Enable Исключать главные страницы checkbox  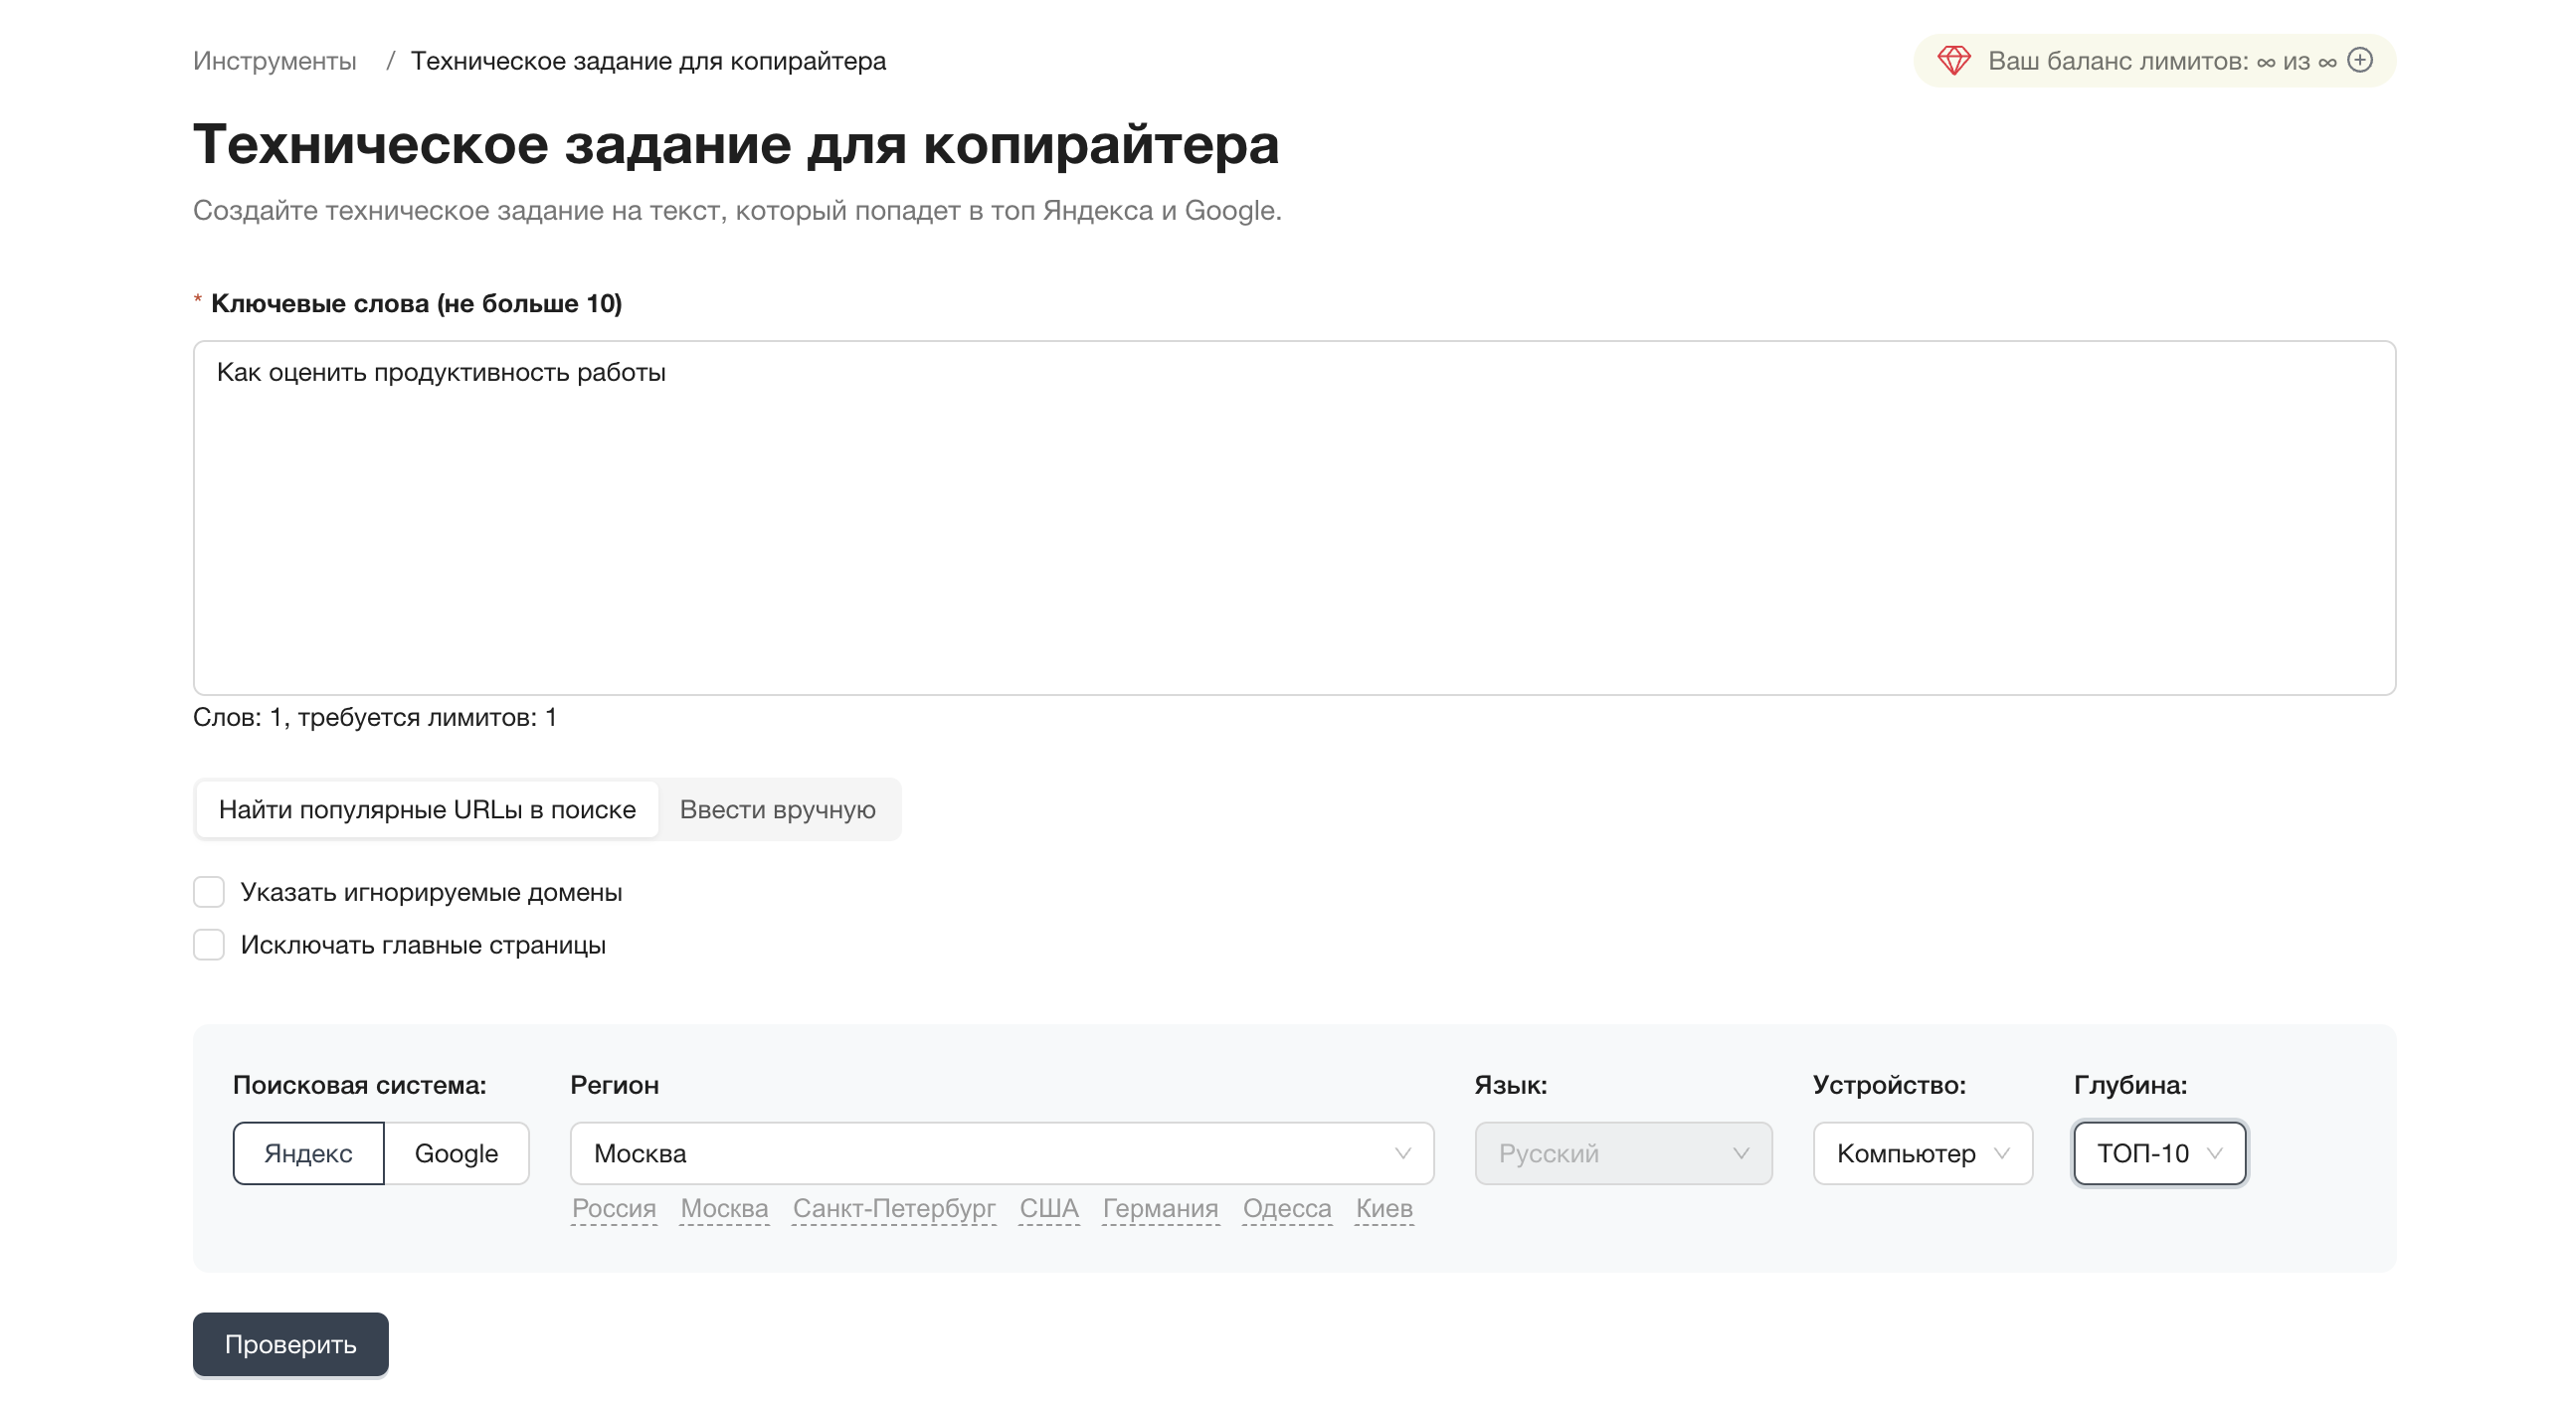[x=209, y=944]
